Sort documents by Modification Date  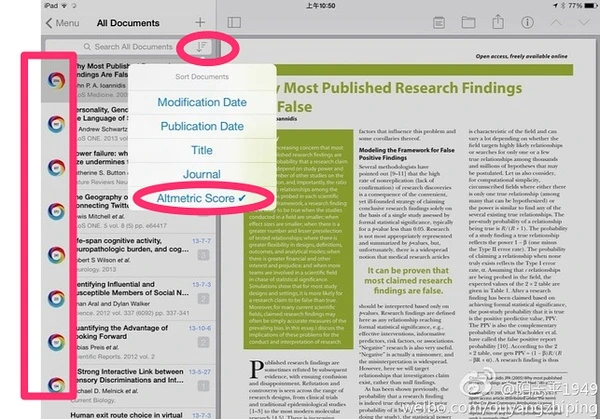click(201, 103)
